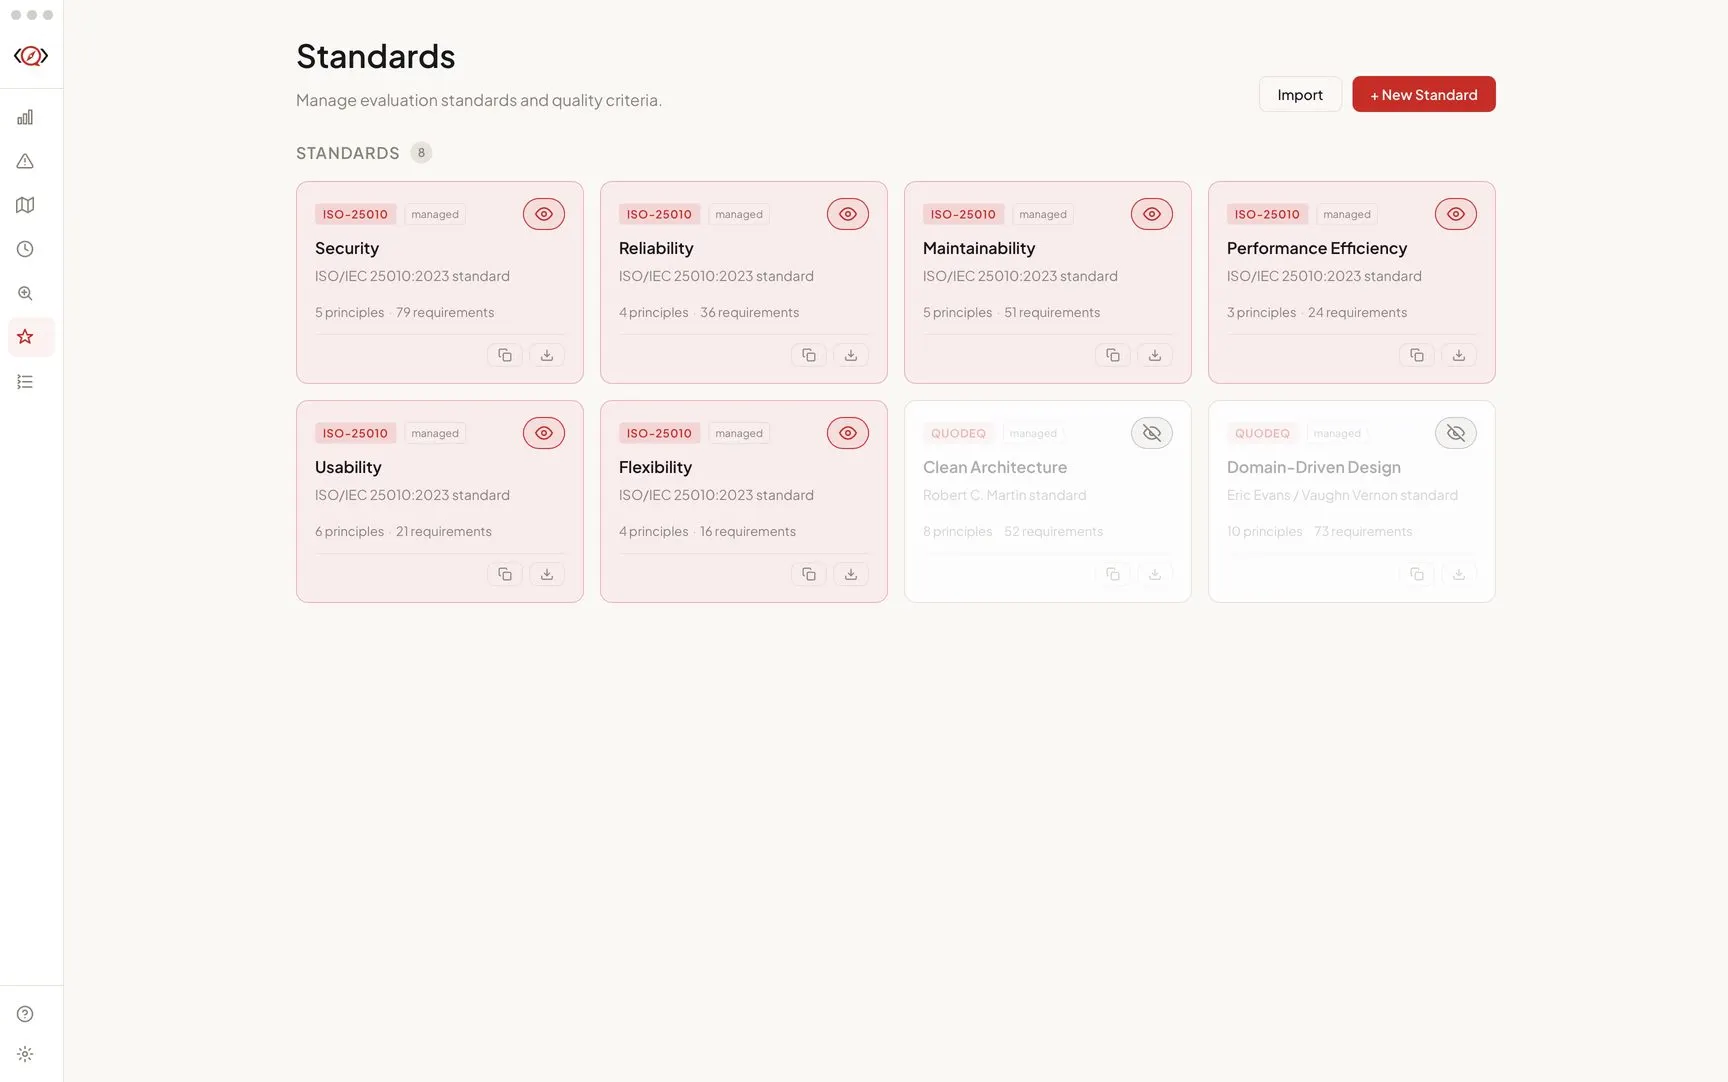The image size is (1728, 1082).
Task: Open settings gear icon in sidebar
Action: click(25, 1054)
